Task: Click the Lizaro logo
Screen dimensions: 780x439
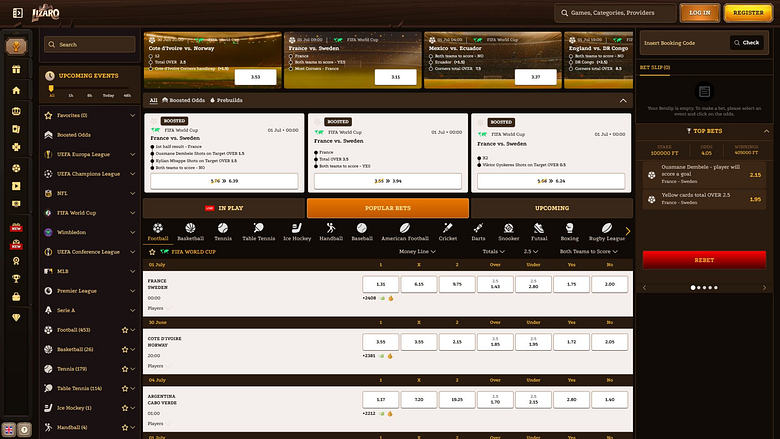Action: pyautogui.click(x=46, y=12)
